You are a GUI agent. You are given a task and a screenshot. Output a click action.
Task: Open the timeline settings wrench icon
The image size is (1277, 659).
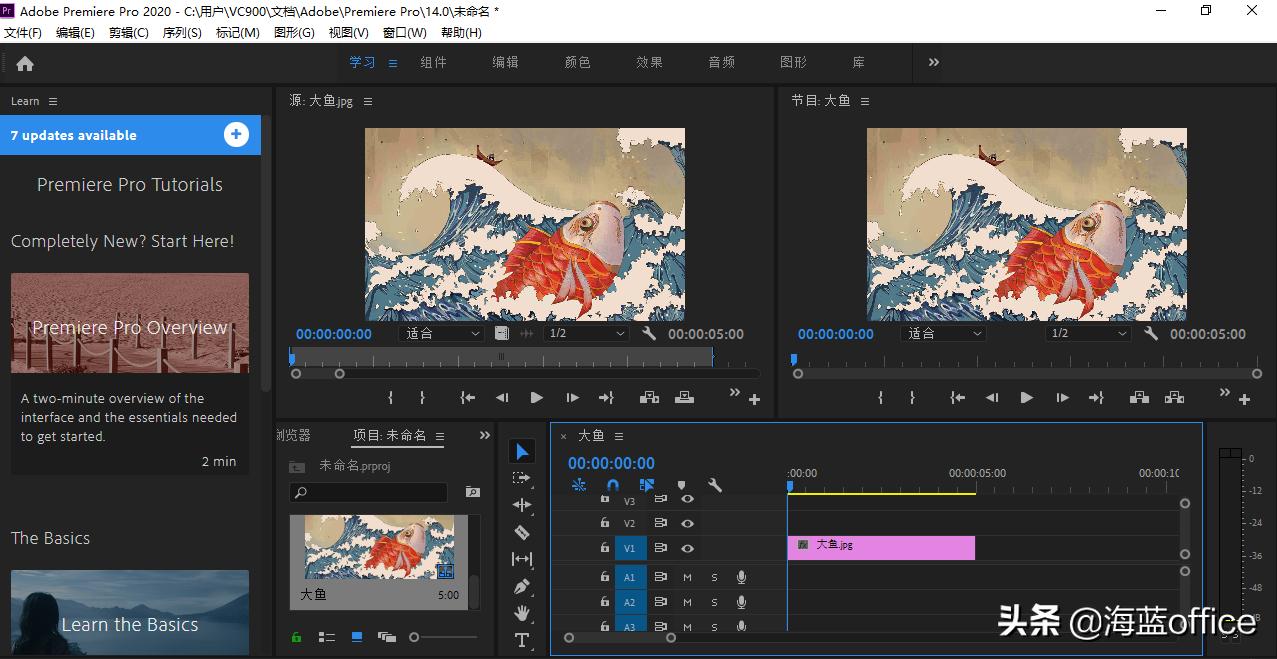coord(714,485)
